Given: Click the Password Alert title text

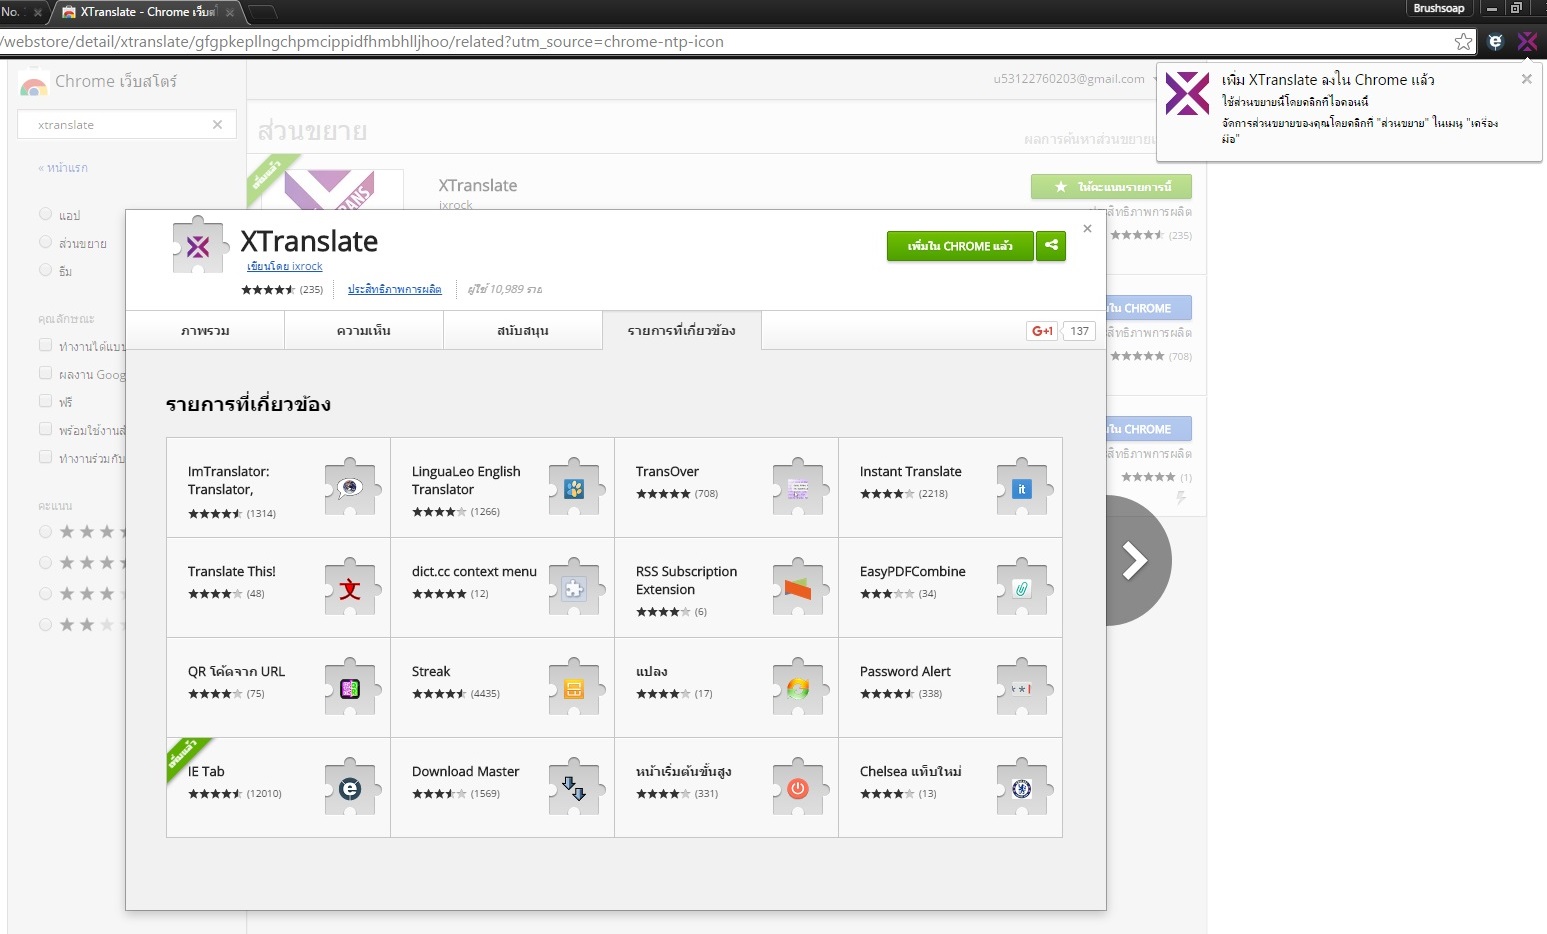Looking at the screenshot, I should pos(905,672).
